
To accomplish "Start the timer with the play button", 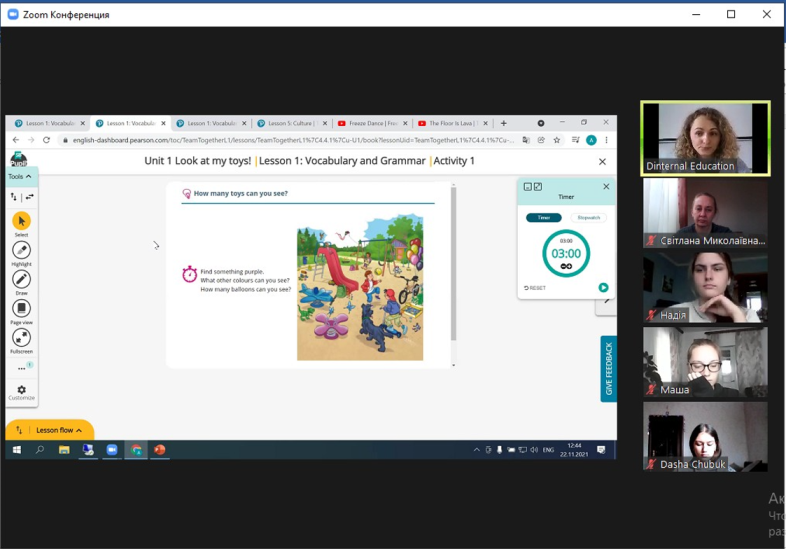I will [x=603, y=288].
